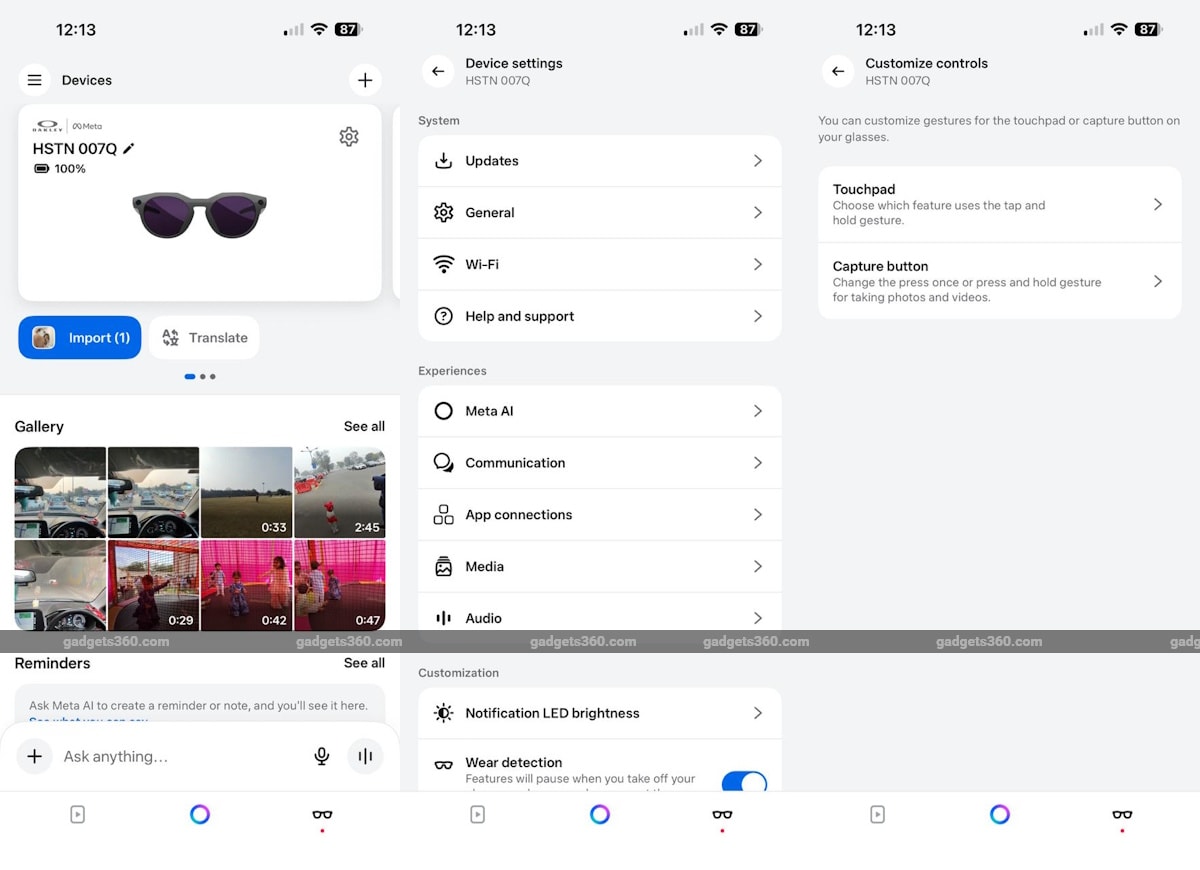Tap the microphone icon in Ask anything bar

click(322, 756)
